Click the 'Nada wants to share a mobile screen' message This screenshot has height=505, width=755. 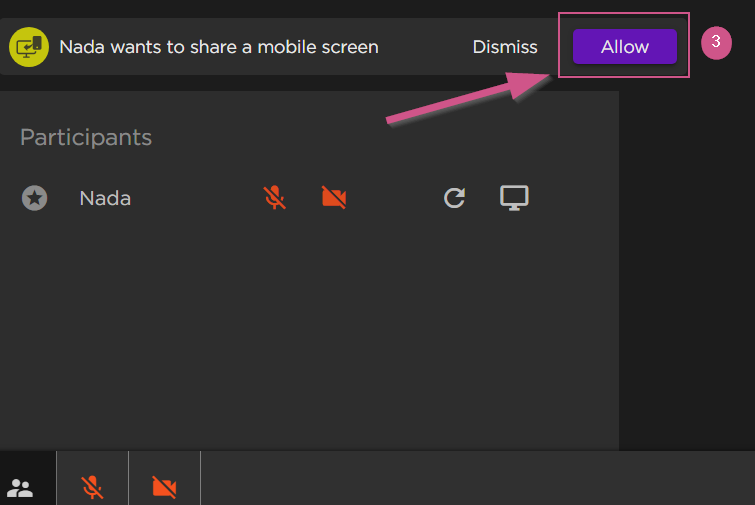tap(219, 47)
